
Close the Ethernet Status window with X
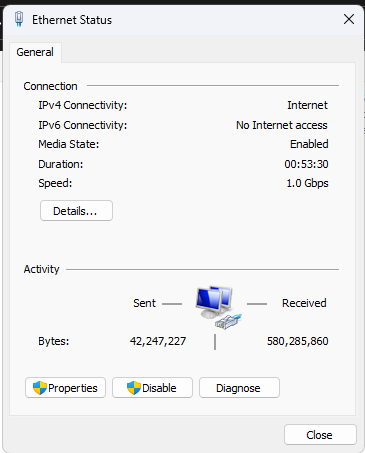[x=349, y=19]
